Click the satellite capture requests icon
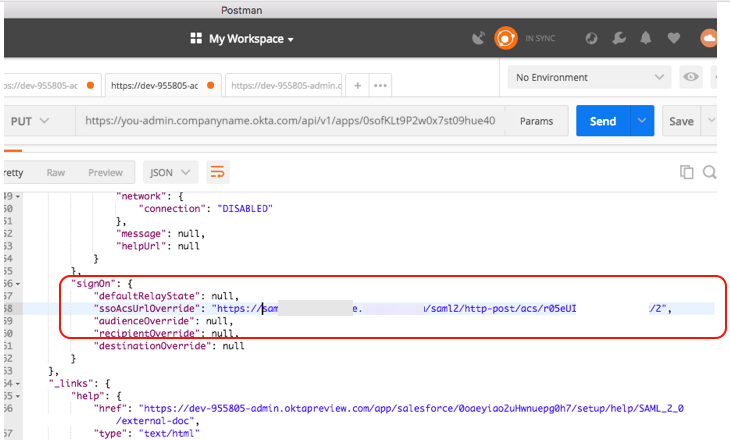Viewport: 730px width, 440px height. pyautogui.click(x=478, y=38)
